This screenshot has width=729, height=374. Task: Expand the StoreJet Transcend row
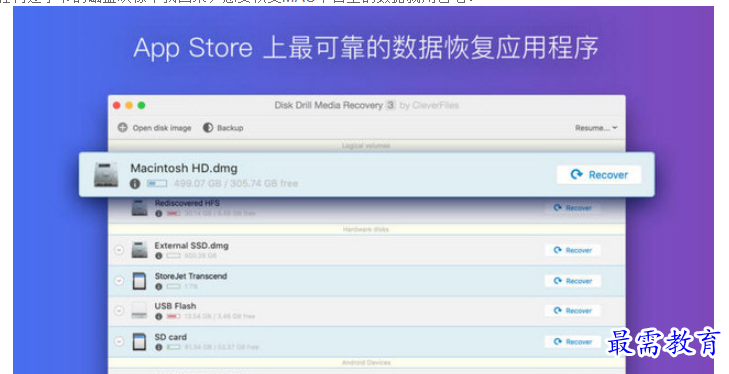pyautogui.click(x=119, y=281)
